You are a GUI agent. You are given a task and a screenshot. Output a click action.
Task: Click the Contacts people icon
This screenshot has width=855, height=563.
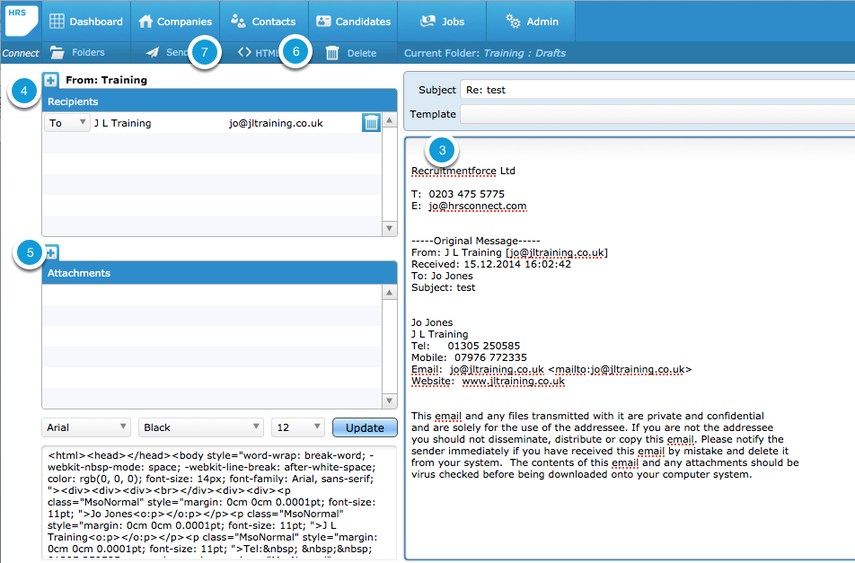tap(238, 21)
